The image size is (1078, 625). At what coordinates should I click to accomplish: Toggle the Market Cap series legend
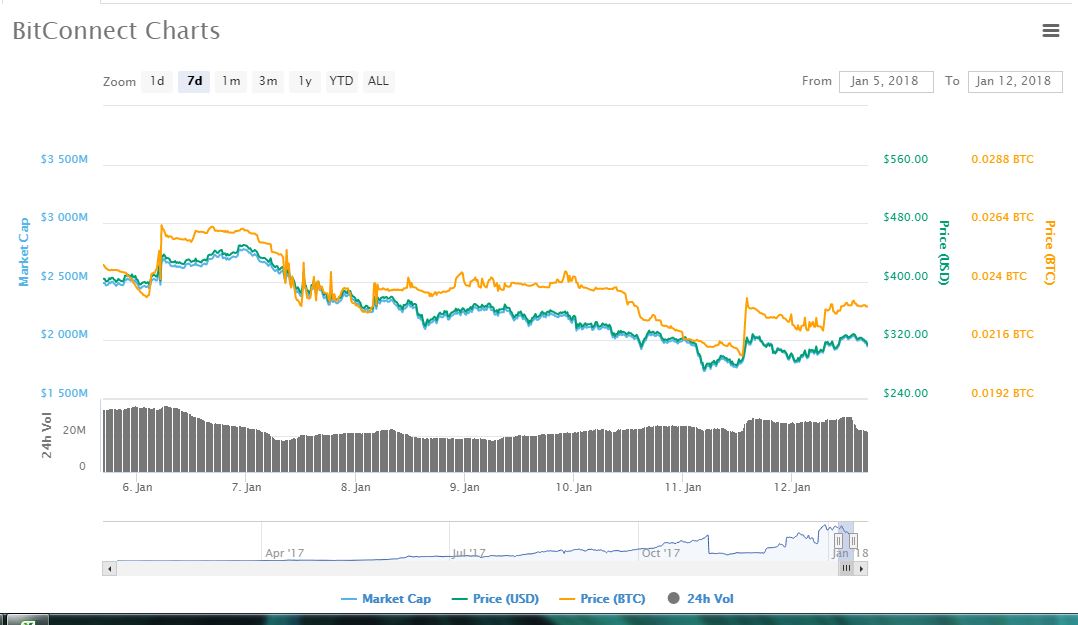pos(386,599)
